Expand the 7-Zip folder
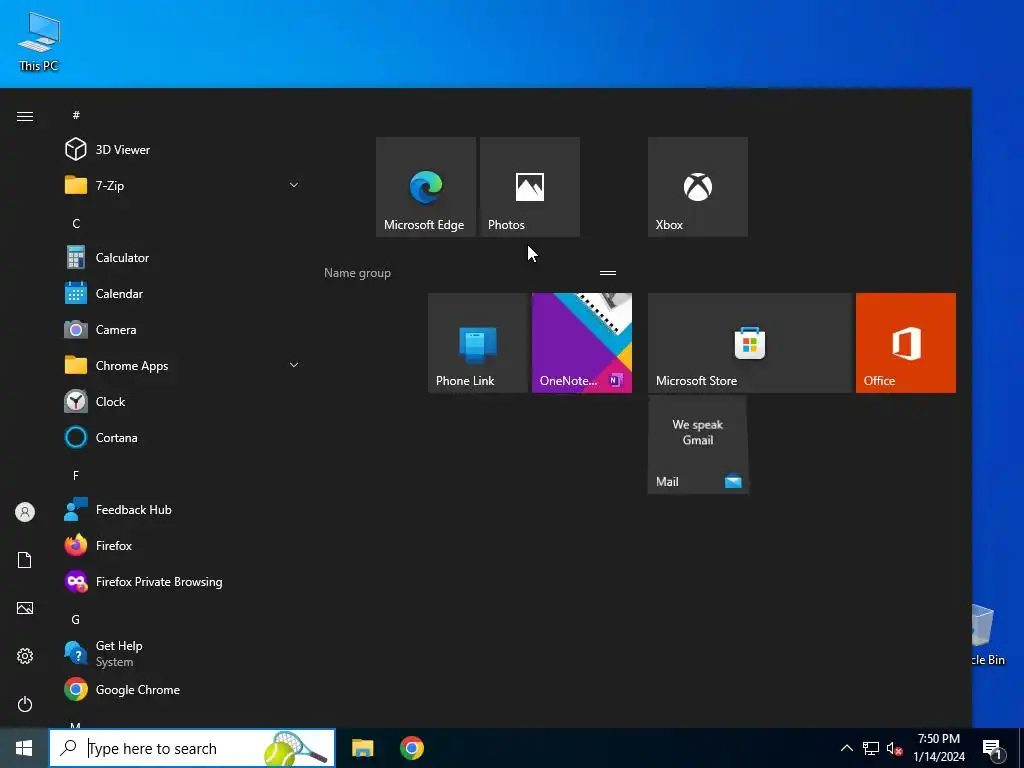Image resolution: width=1024 pixels, height=768 pixels. click(x=182, y=185)
